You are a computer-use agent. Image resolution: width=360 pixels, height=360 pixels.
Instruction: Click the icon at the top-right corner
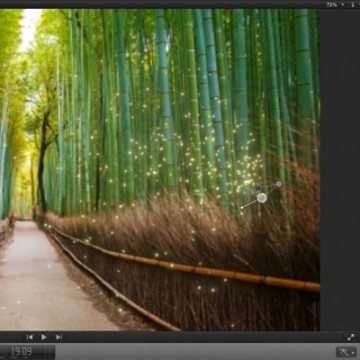pos(353,4)
